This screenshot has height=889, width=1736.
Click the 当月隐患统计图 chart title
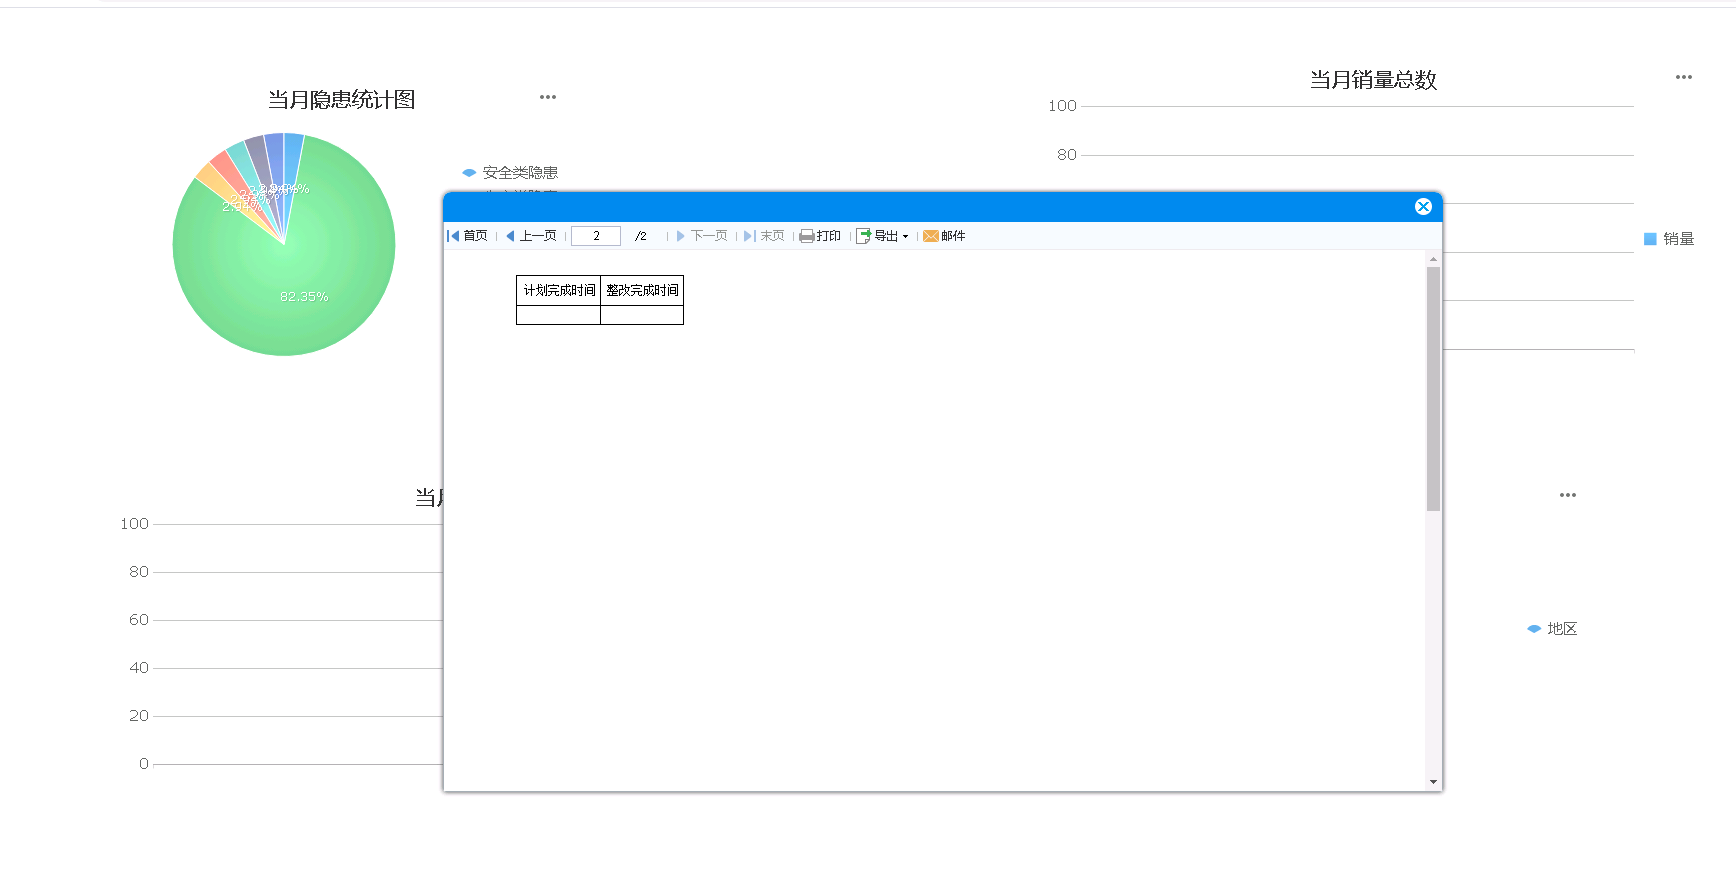pyautogui.click(x=341, y=100)
